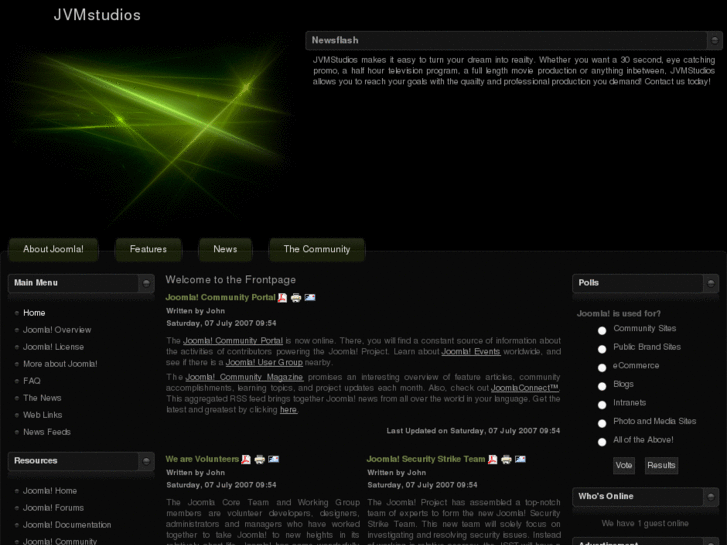This screenshot has height=545, width=727.
Task: Email the We are Volunteers article
Action: (x=274, y=459)
